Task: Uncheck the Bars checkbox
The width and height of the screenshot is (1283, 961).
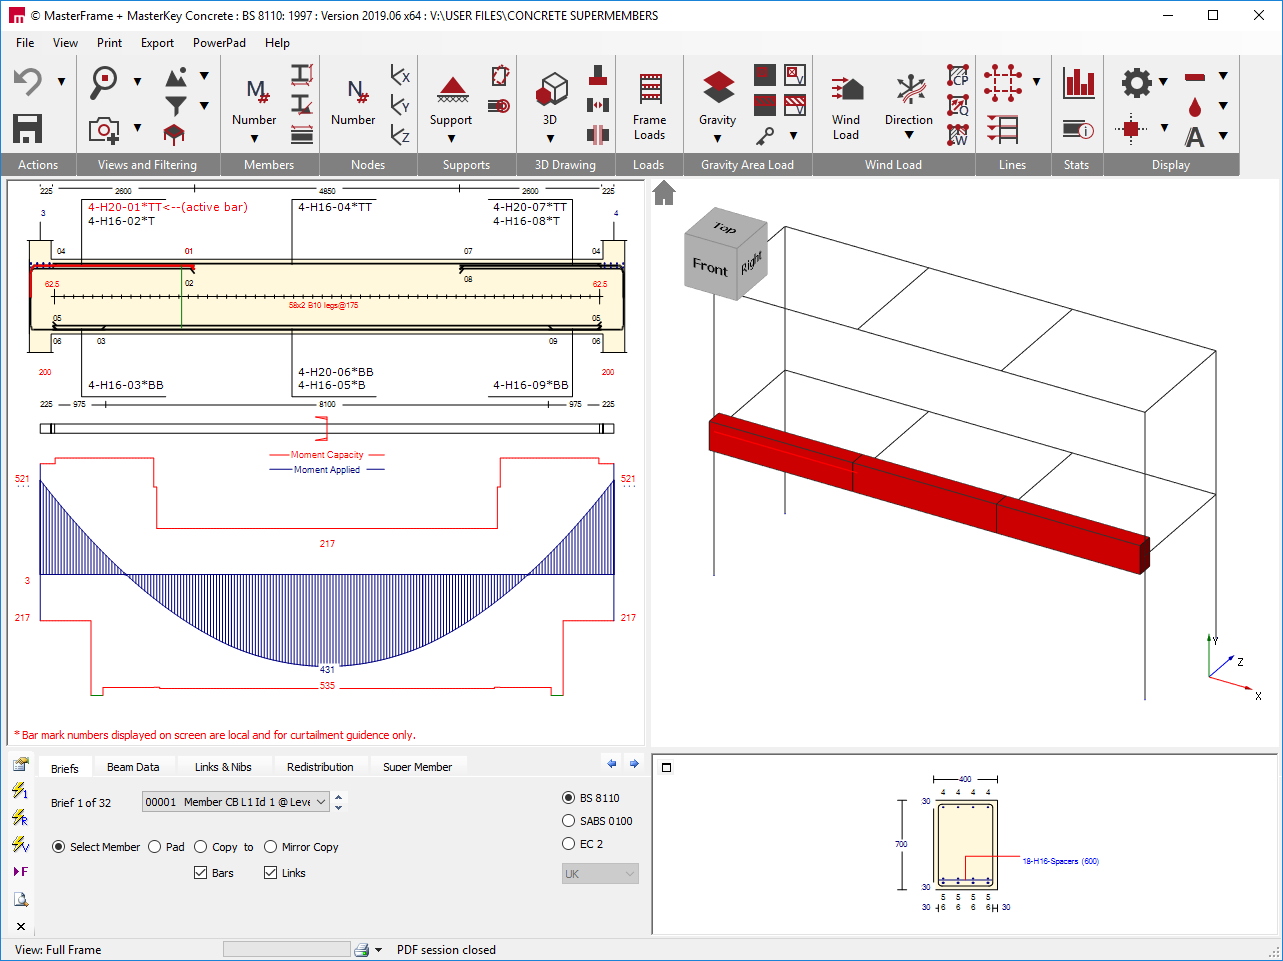Action: [201, 873]
